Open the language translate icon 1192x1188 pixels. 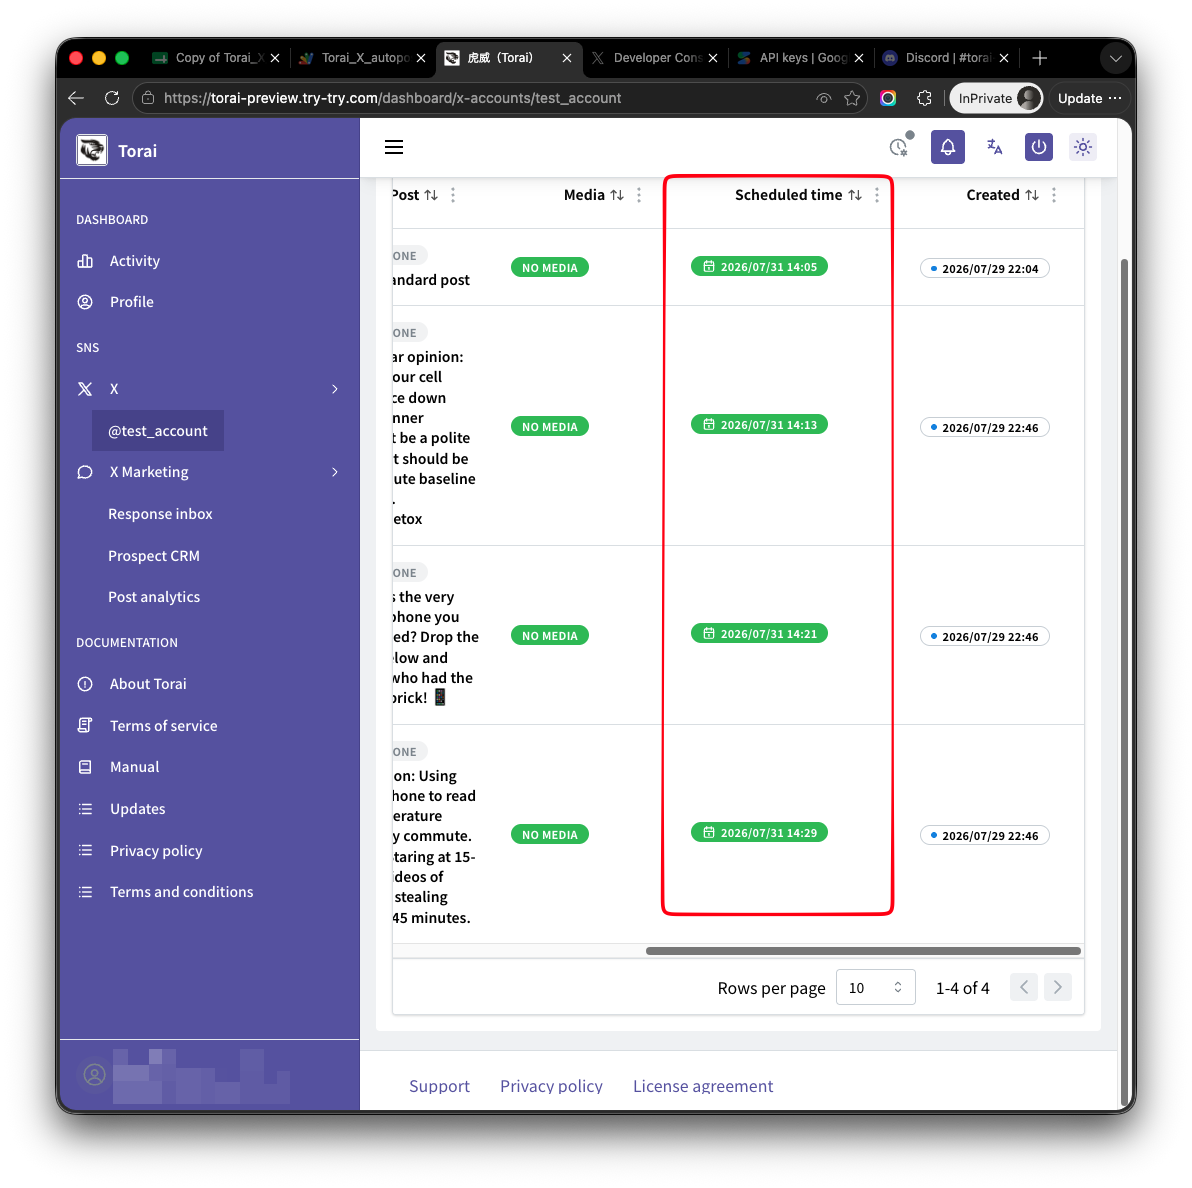click(x=994, y=147)
